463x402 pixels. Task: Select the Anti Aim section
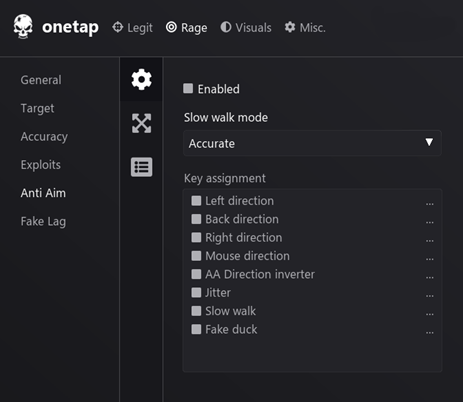43,193
